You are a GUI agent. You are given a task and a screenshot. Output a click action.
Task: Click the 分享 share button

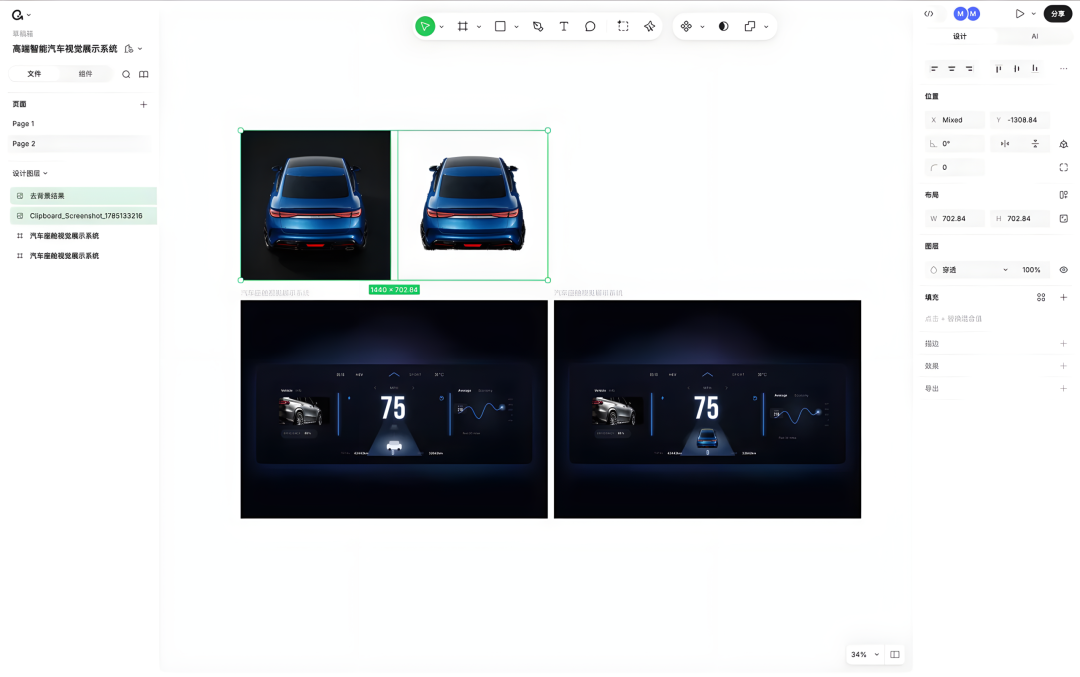pos(1058,14)
